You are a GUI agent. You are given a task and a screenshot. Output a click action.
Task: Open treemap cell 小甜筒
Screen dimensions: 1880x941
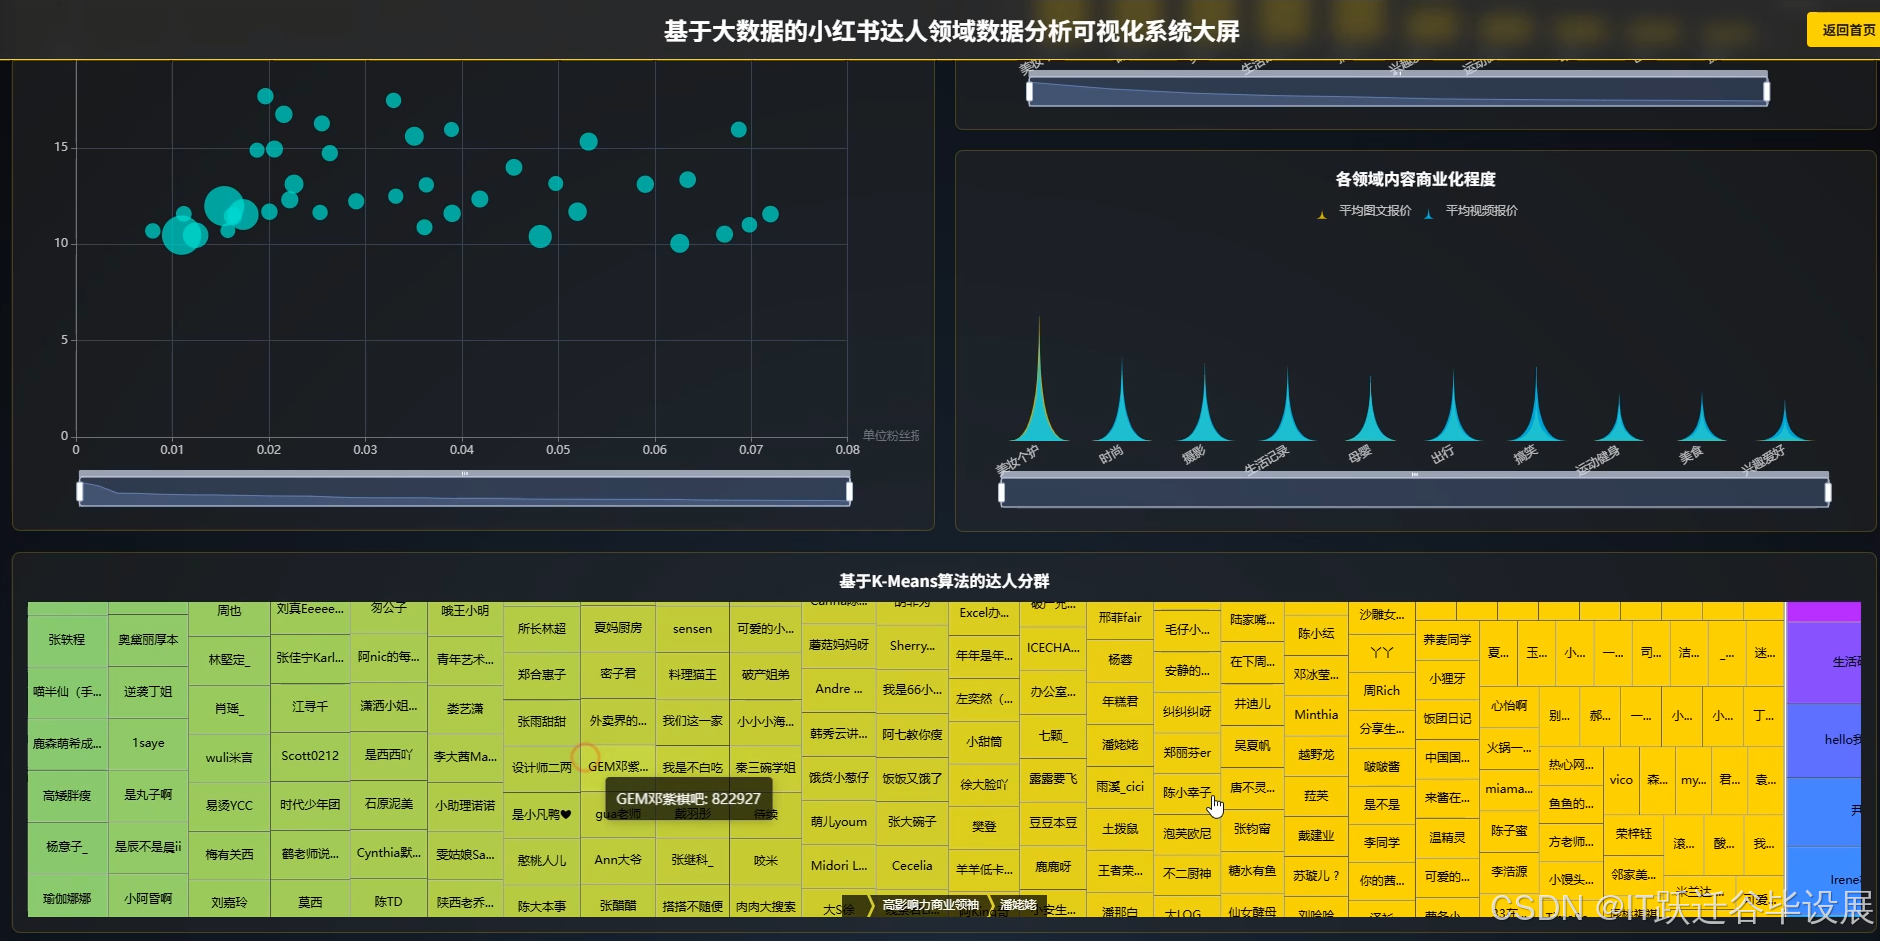click(x=984, y=742)
